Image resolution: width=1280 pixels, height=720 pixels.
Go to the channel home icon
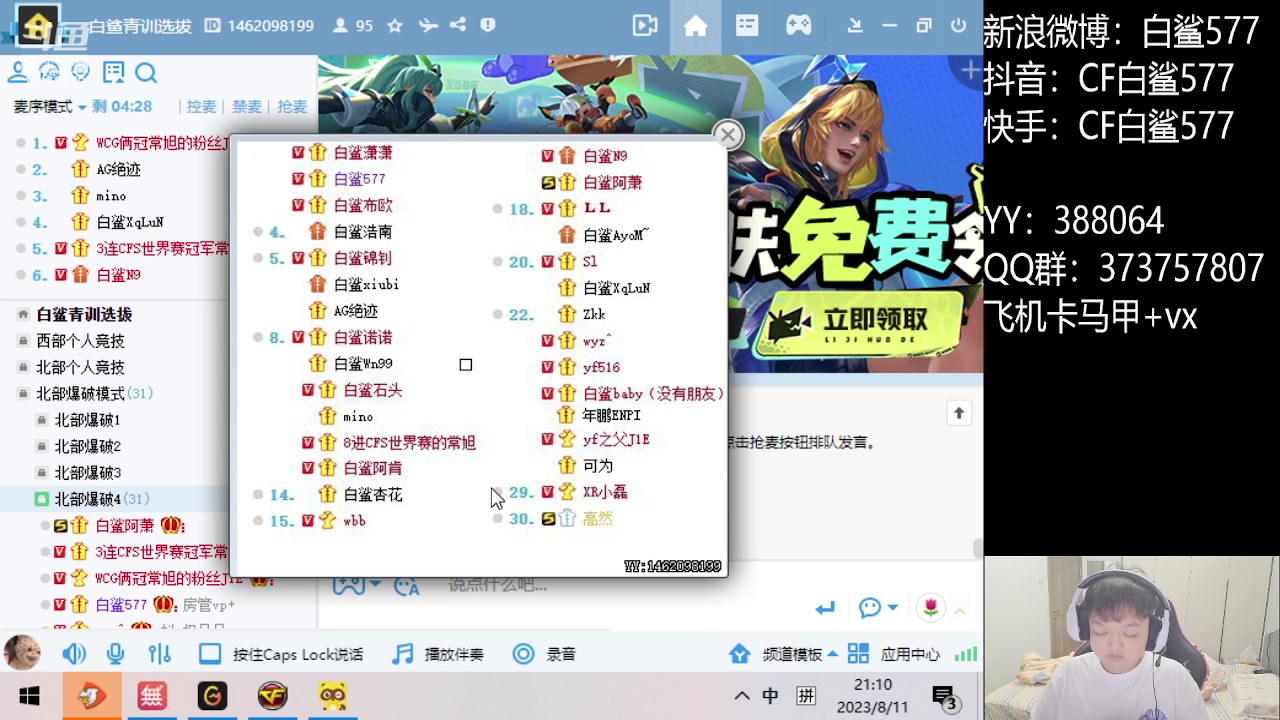tap(696, 26)
